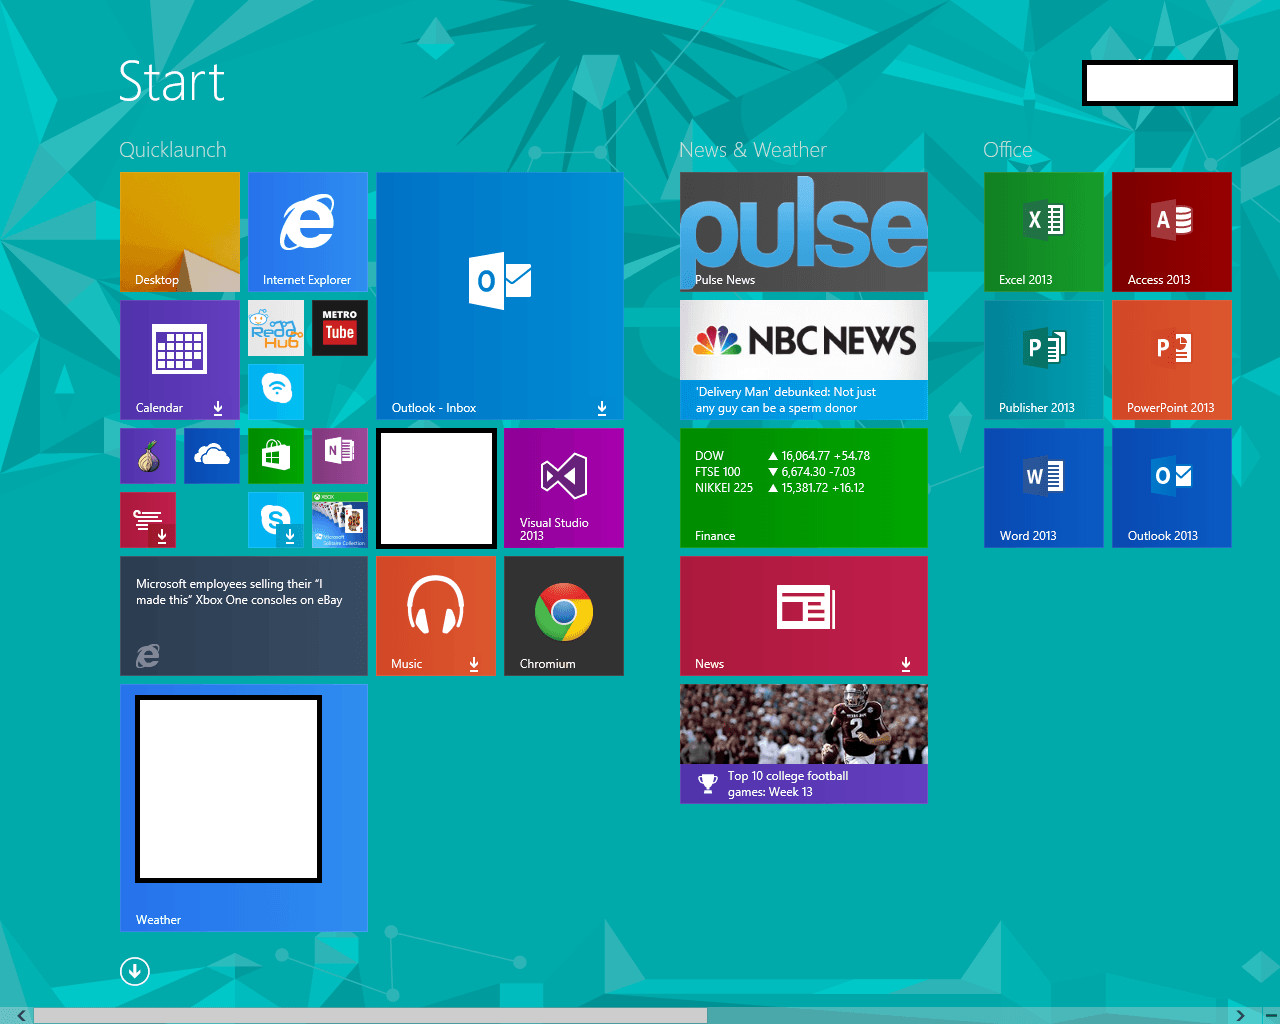Open the Reading List tile
Viewport: 1280px width, 1024px height.
pos(148,520)
